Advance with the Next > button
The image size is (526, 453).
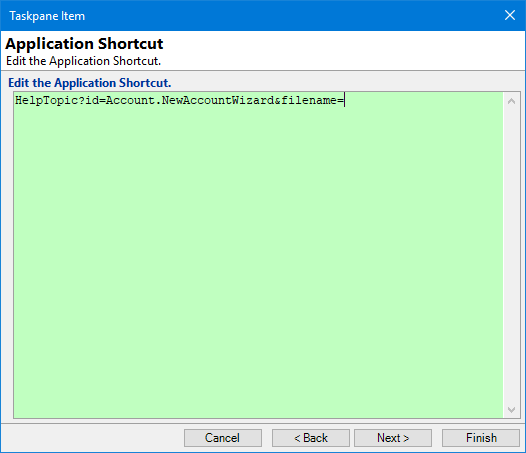coord(393,438)
